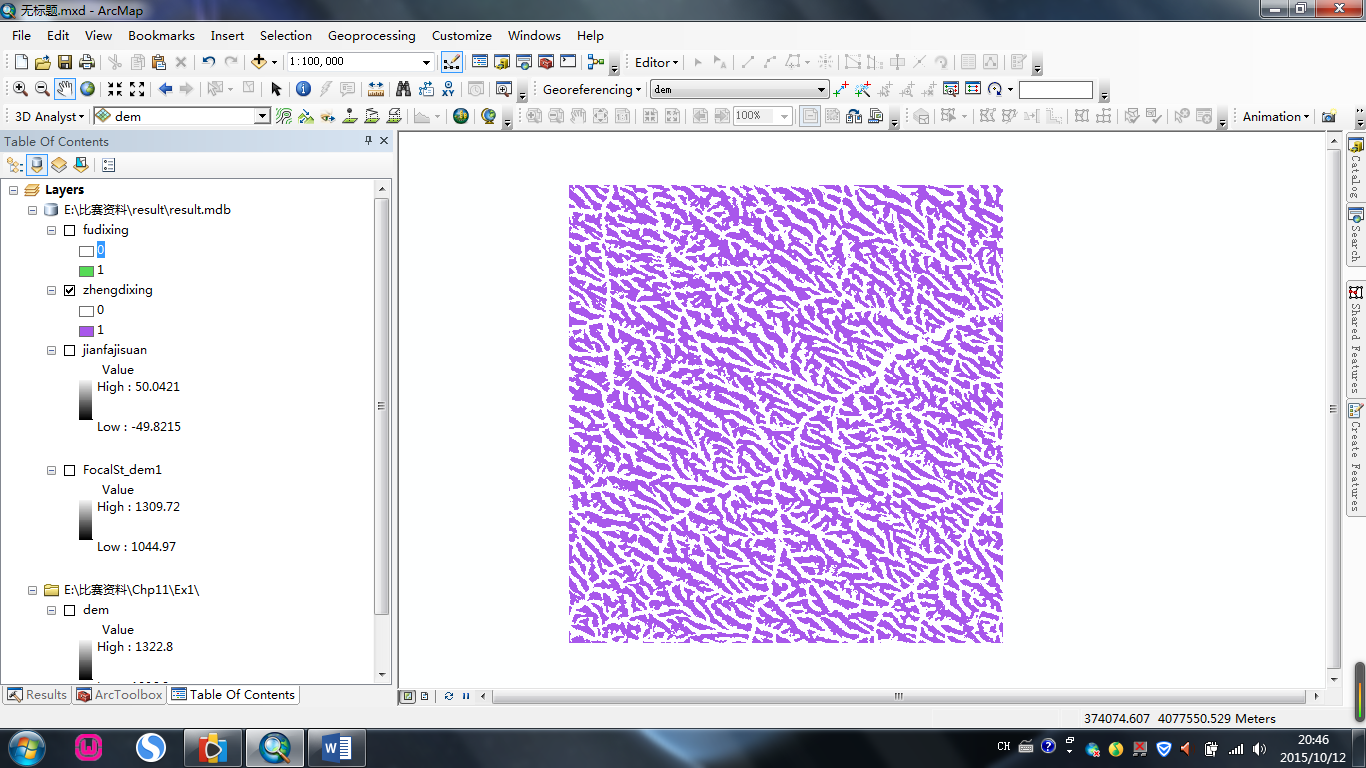
Task: Click the New Map File icon
Action: click(x=21, y=62)
